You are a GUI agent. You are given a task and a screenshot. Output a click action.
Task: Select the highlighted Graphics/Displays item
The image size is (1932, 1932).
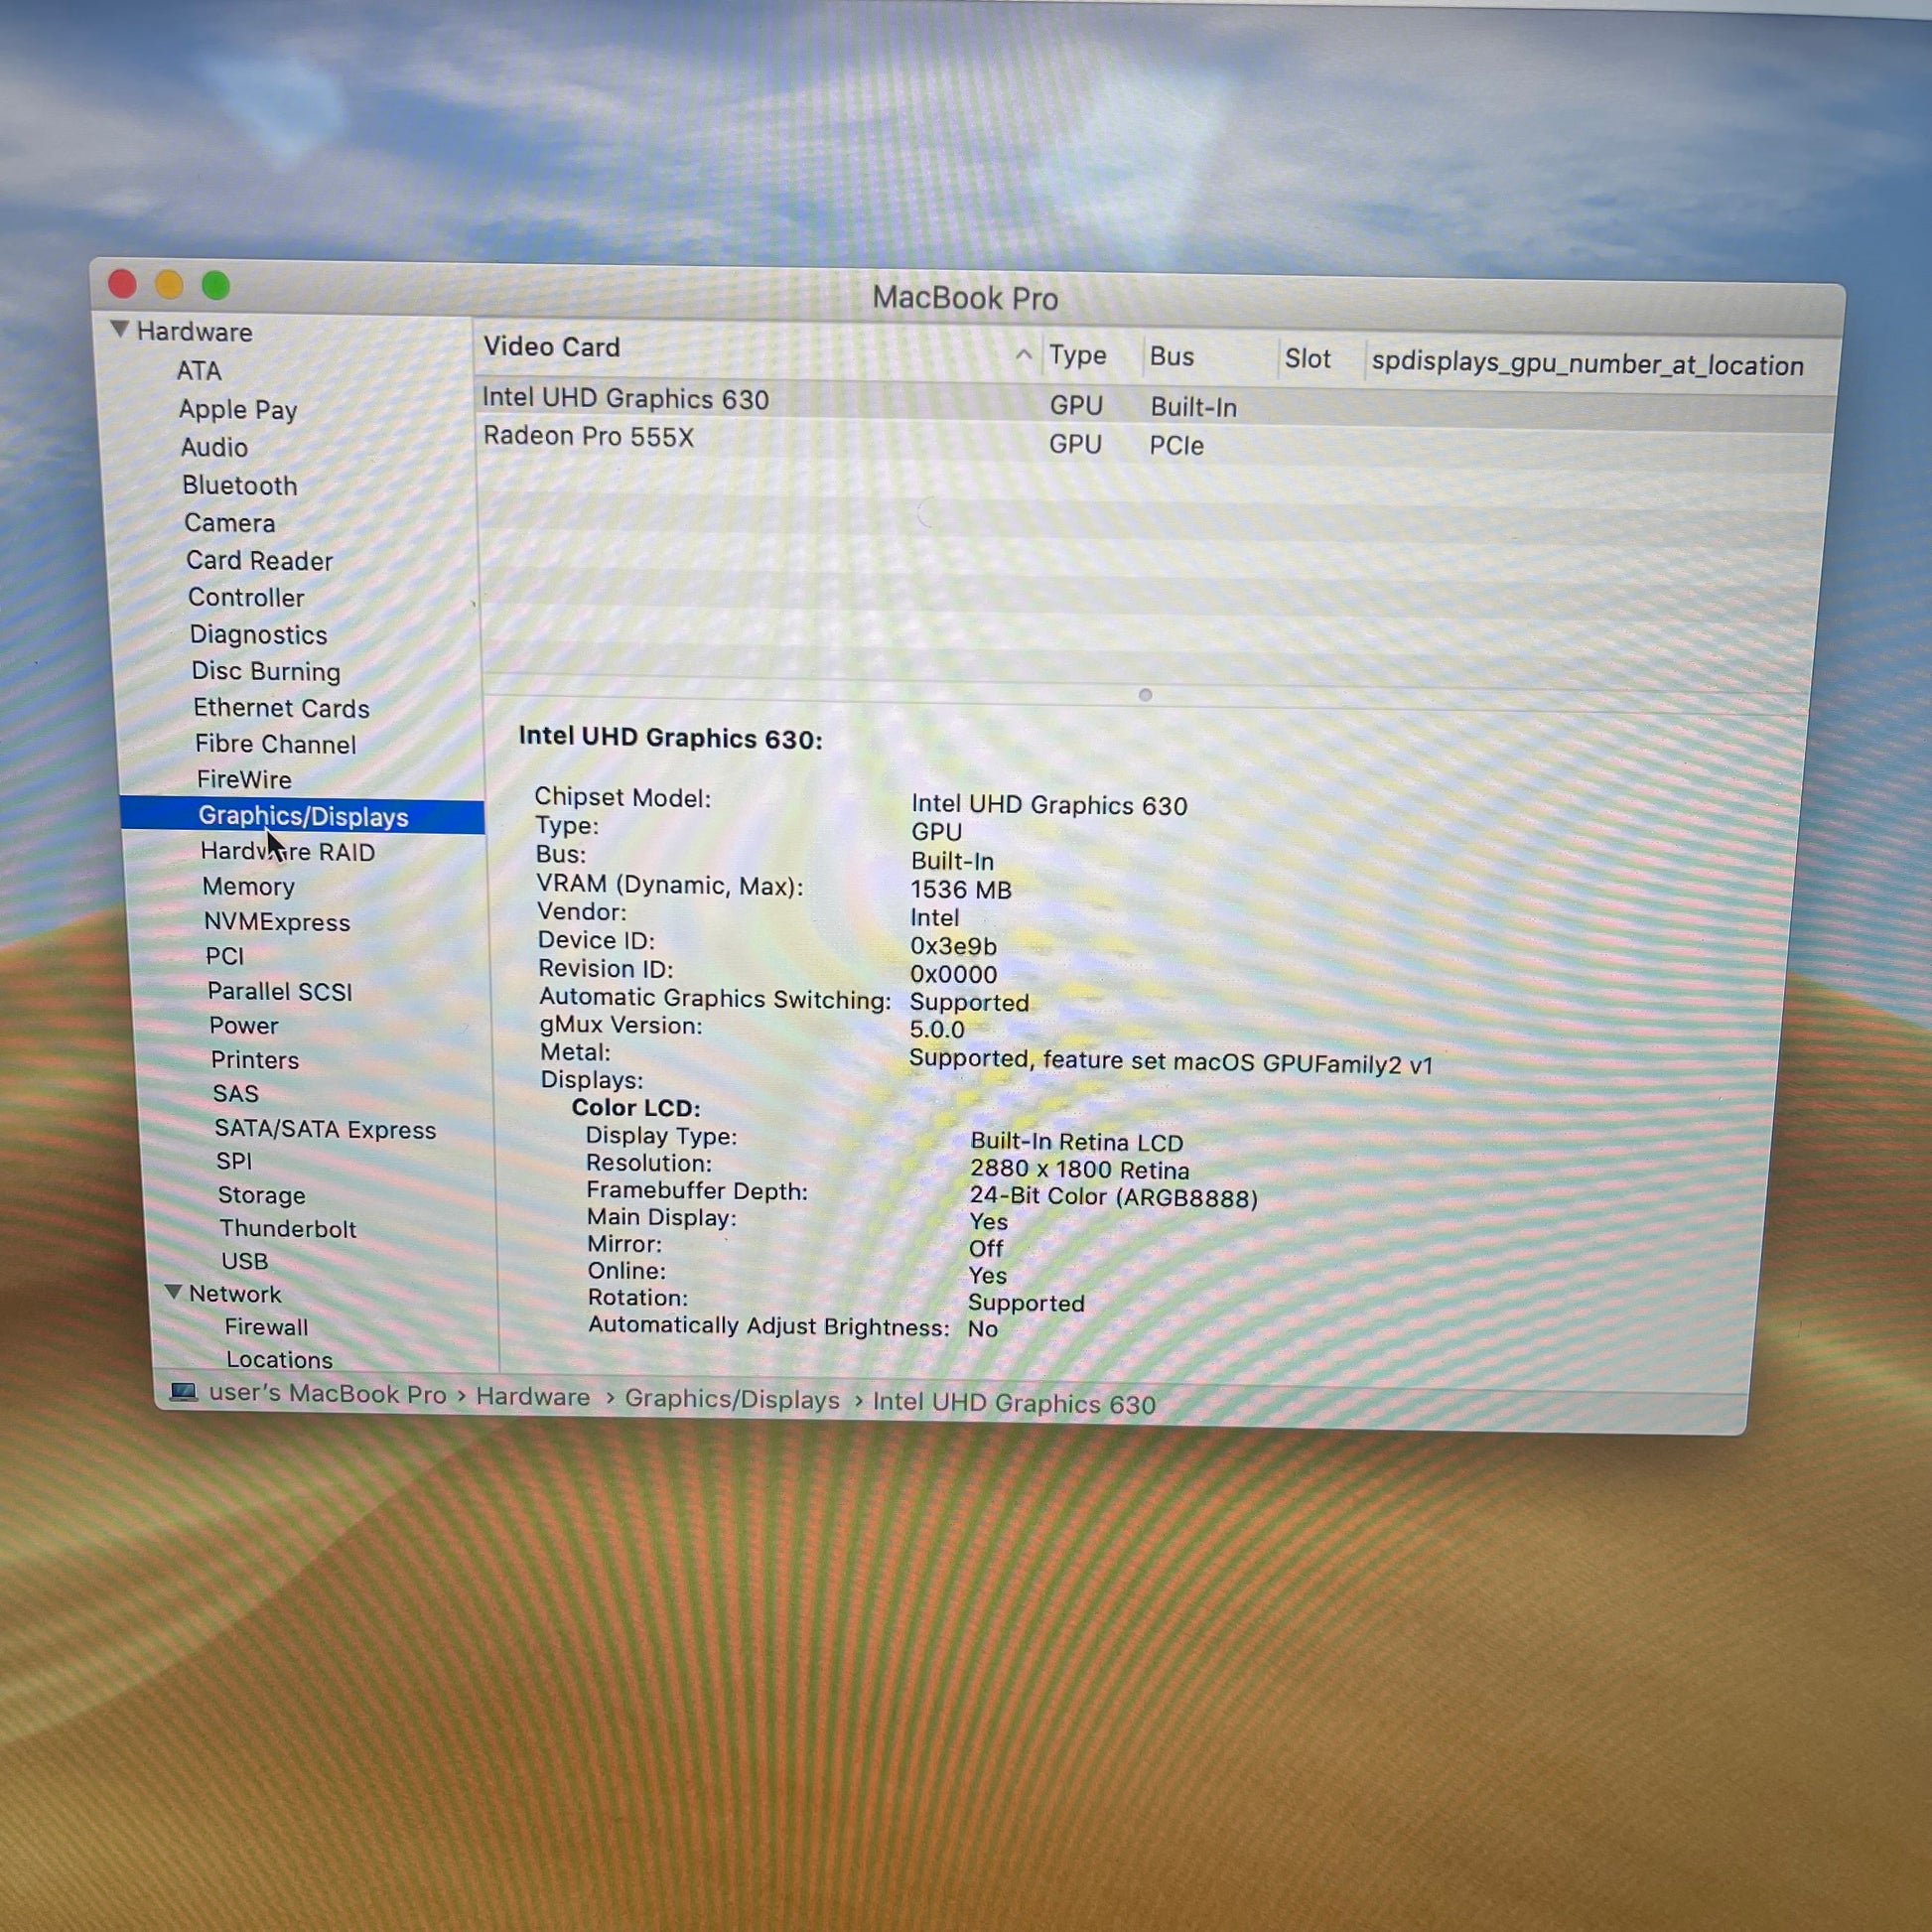tap(303, 816)
